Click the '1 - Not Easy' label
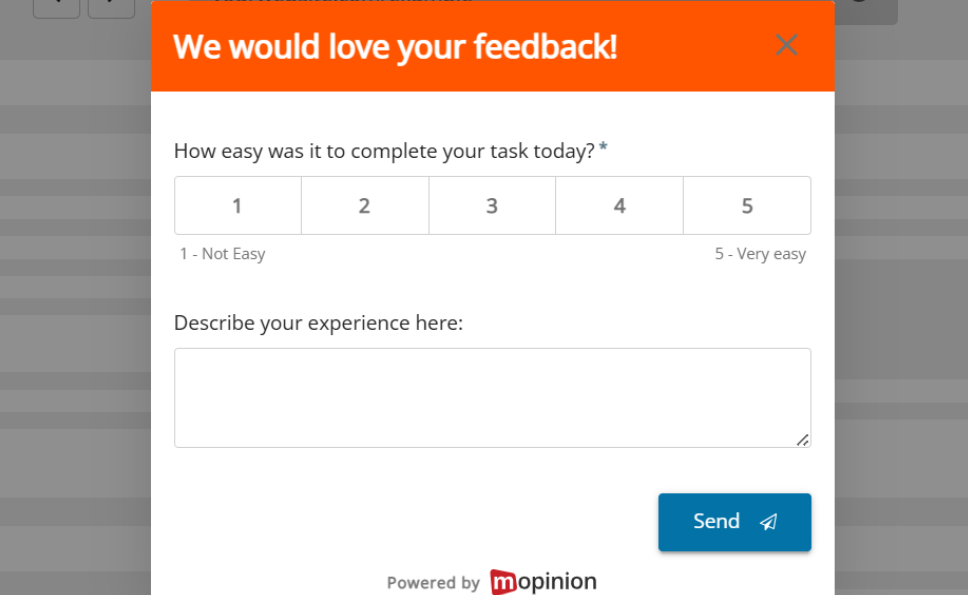The width and height of the screenshot is (968, 595). (222, 253)
